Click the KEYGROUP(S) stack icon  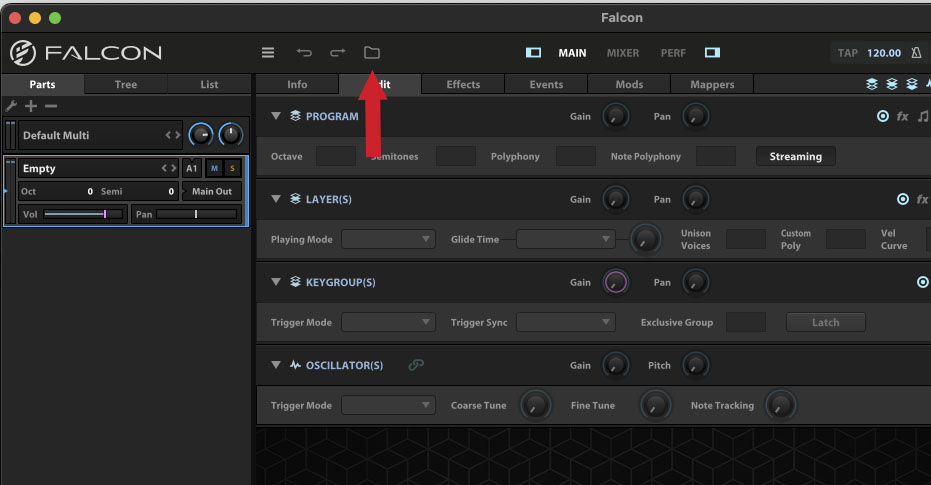point(295,282)
